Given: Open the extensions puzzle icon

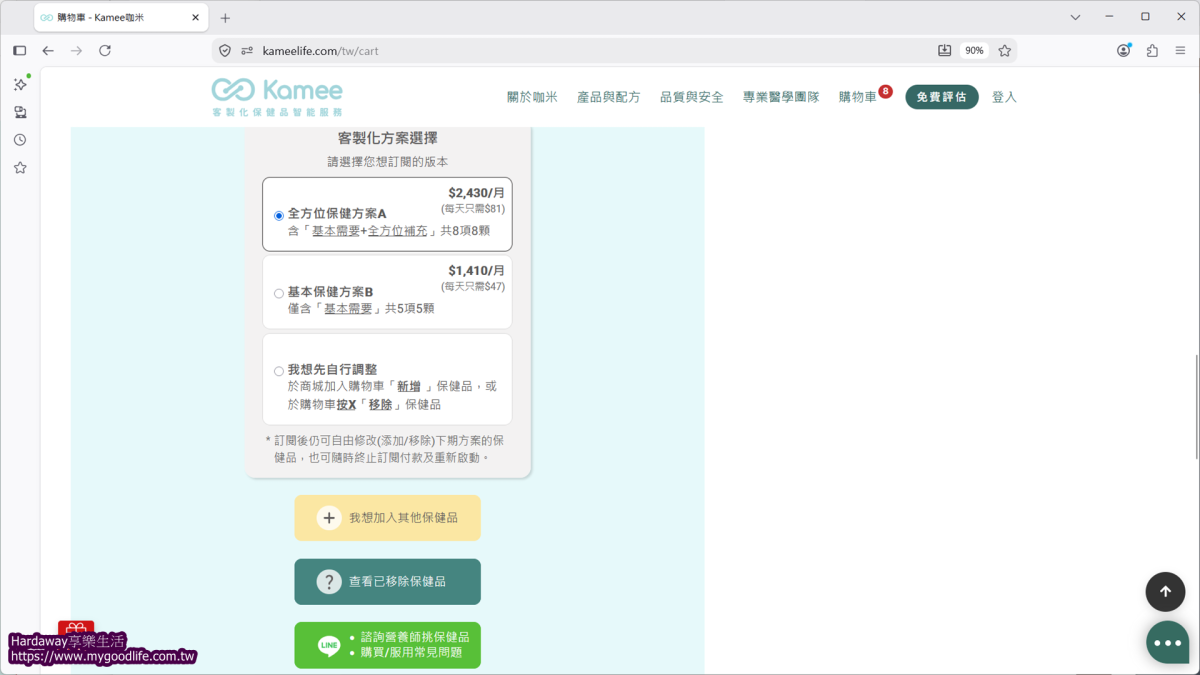Looking at the screenshot, I should click(x=1152, y=50).
